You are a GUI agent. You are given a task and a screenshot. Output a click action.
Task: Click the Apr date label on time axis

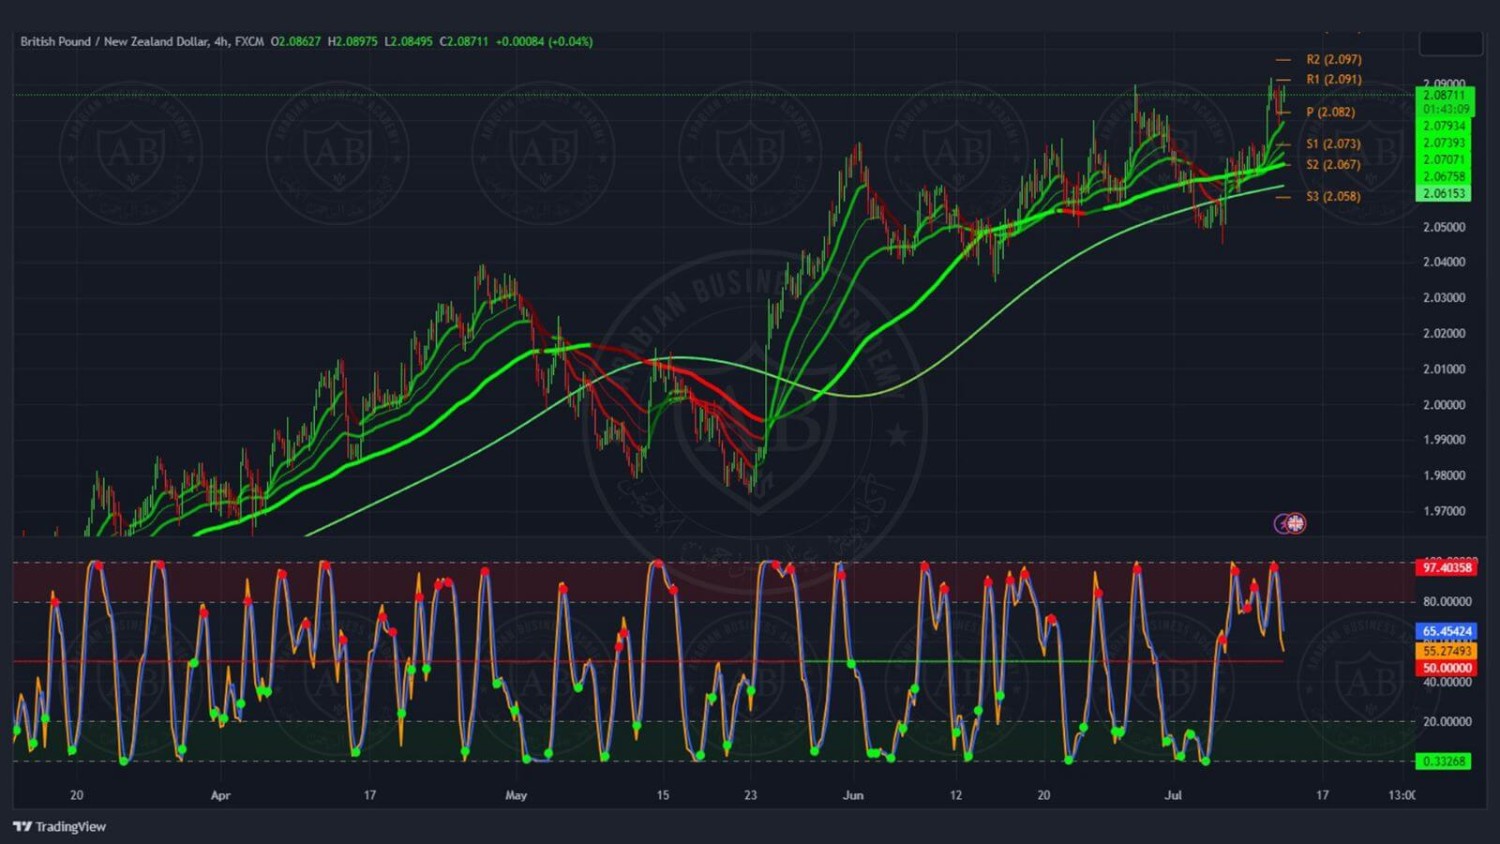[x=220, y=795]
